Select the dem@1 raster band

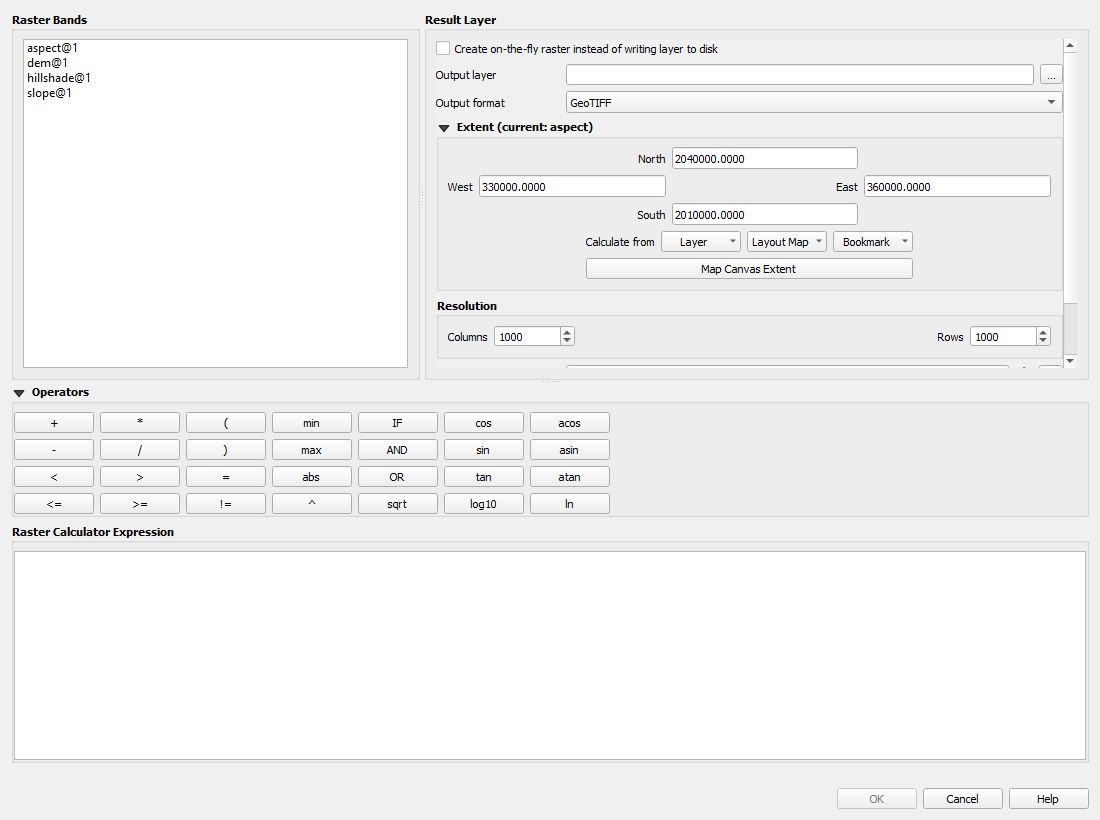(x=48, y=63)
